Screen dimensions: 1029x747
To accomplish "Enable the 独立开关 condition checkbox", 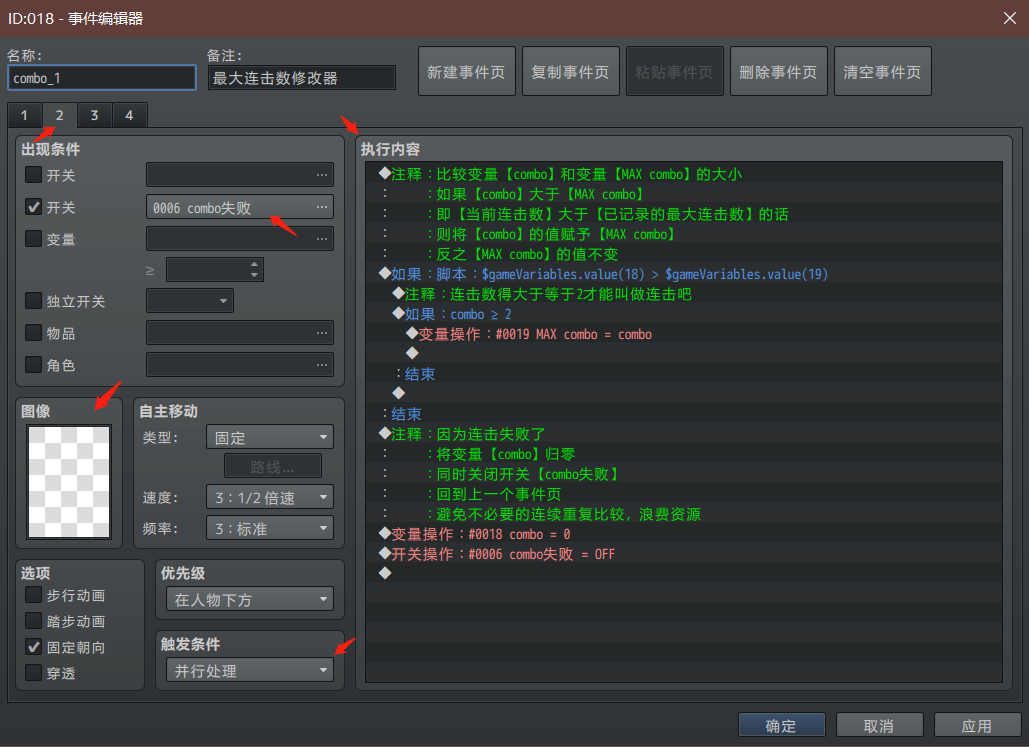I will coord(33,301).
